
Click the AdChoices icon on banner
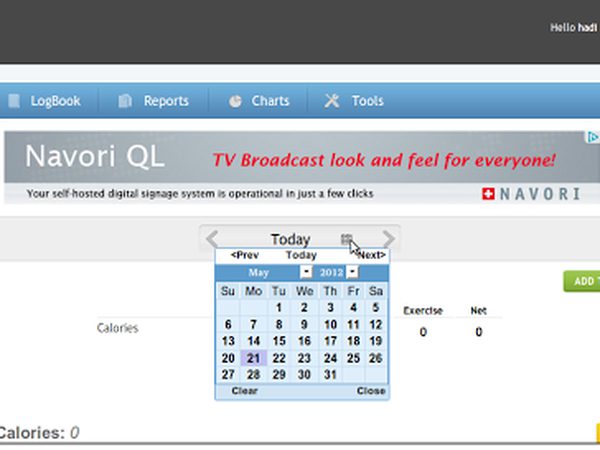593,137
